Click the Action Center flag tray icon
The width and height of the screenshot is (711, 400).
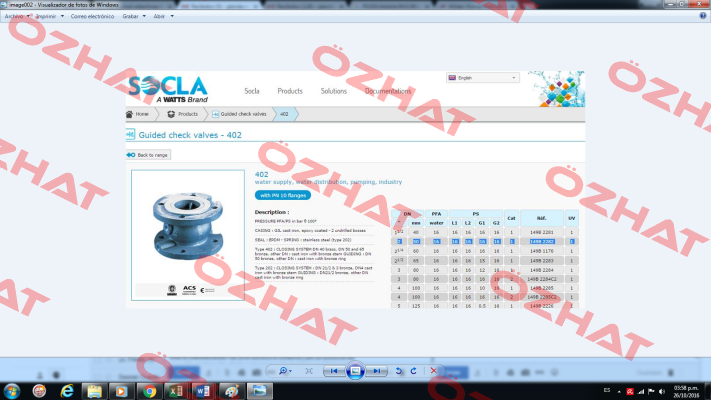click(x=651, y=391)
